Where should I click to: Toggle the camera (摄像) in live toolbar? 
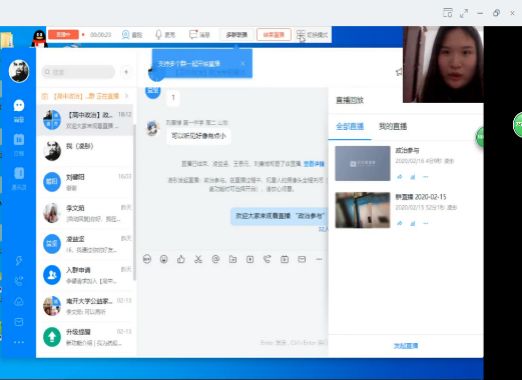132,35
